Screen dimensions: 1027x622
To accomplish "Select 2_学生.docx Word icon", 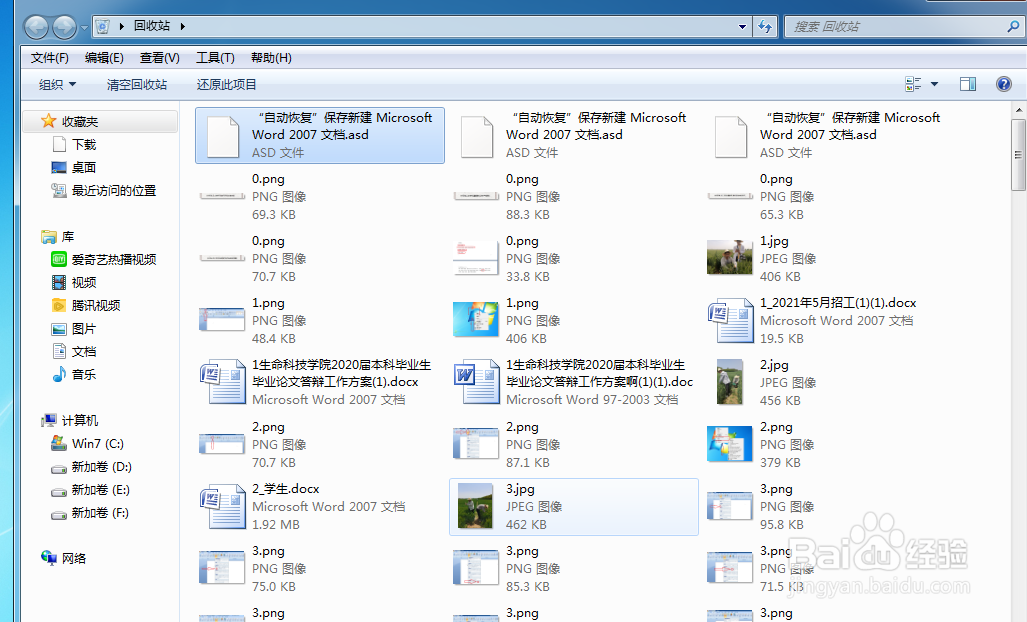I will click(x=223, y=506).
